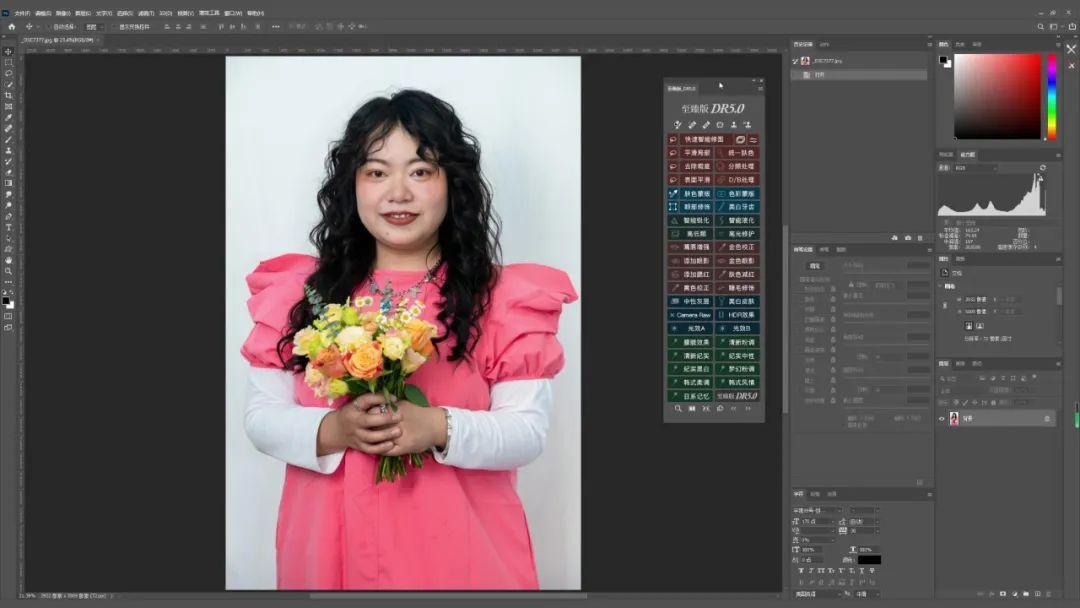
Task: Click the Create New Layer icon
Action: pos(1038,594)
